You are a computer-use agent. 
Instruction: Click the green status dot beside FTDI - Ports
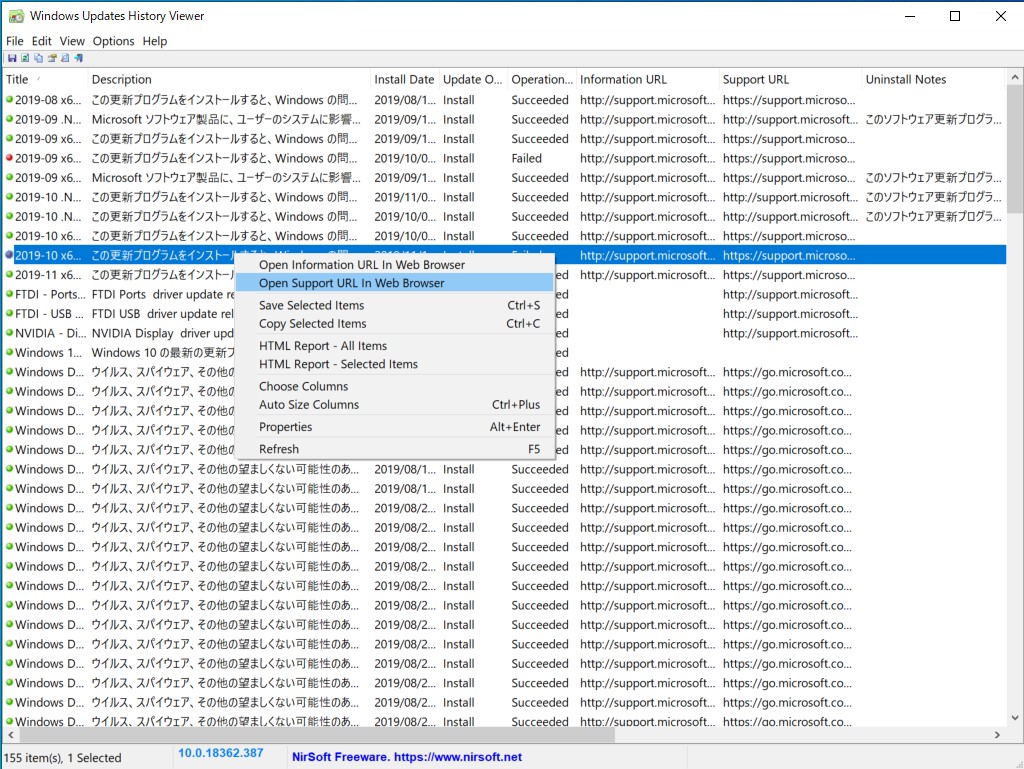8,294
